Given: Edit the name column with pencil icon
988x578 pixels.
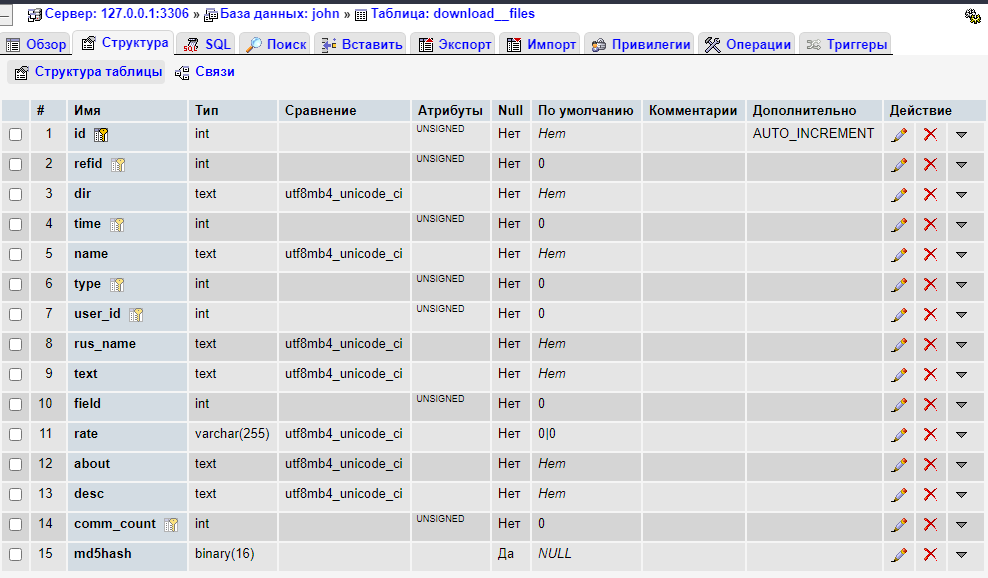Looking at the screenshot, I should [899, 255].
